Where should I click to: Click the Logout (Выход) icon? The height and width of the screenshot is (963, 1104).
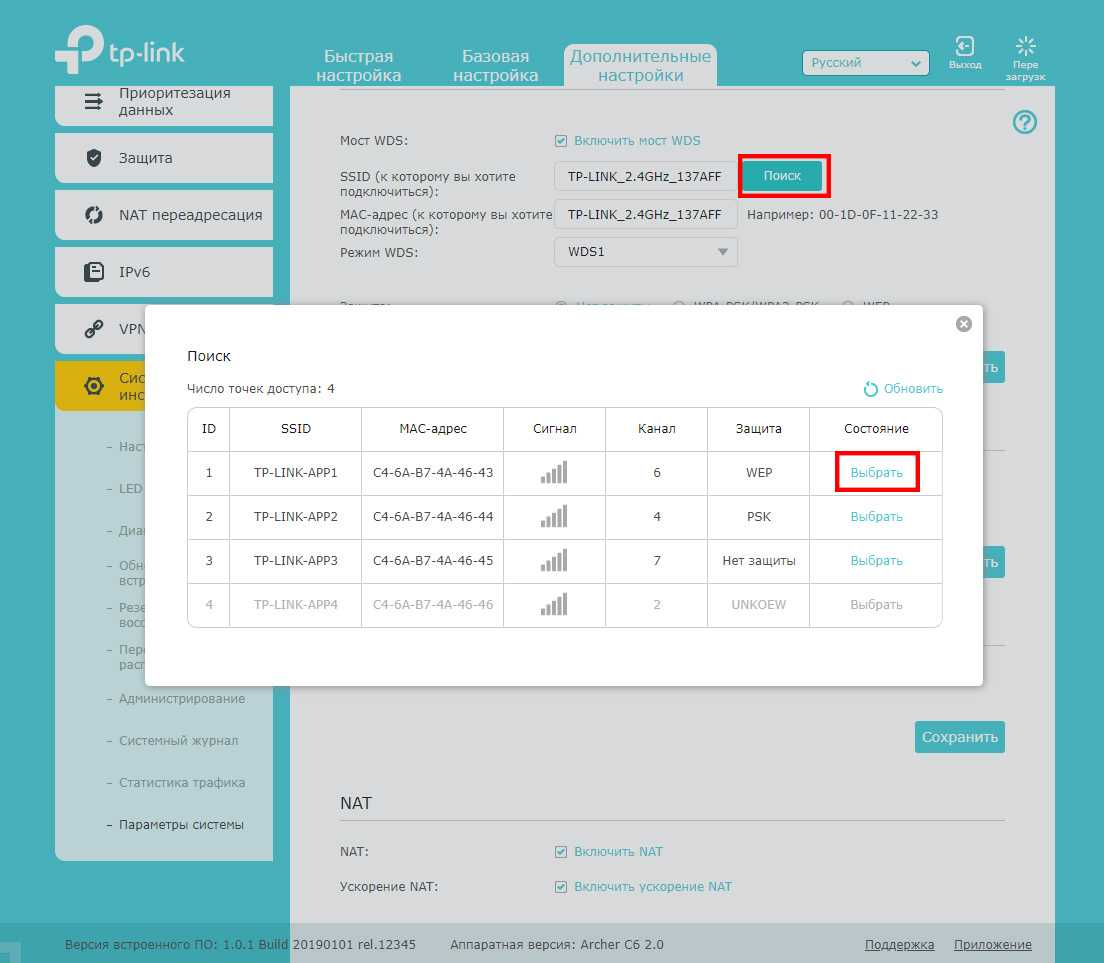965,47
